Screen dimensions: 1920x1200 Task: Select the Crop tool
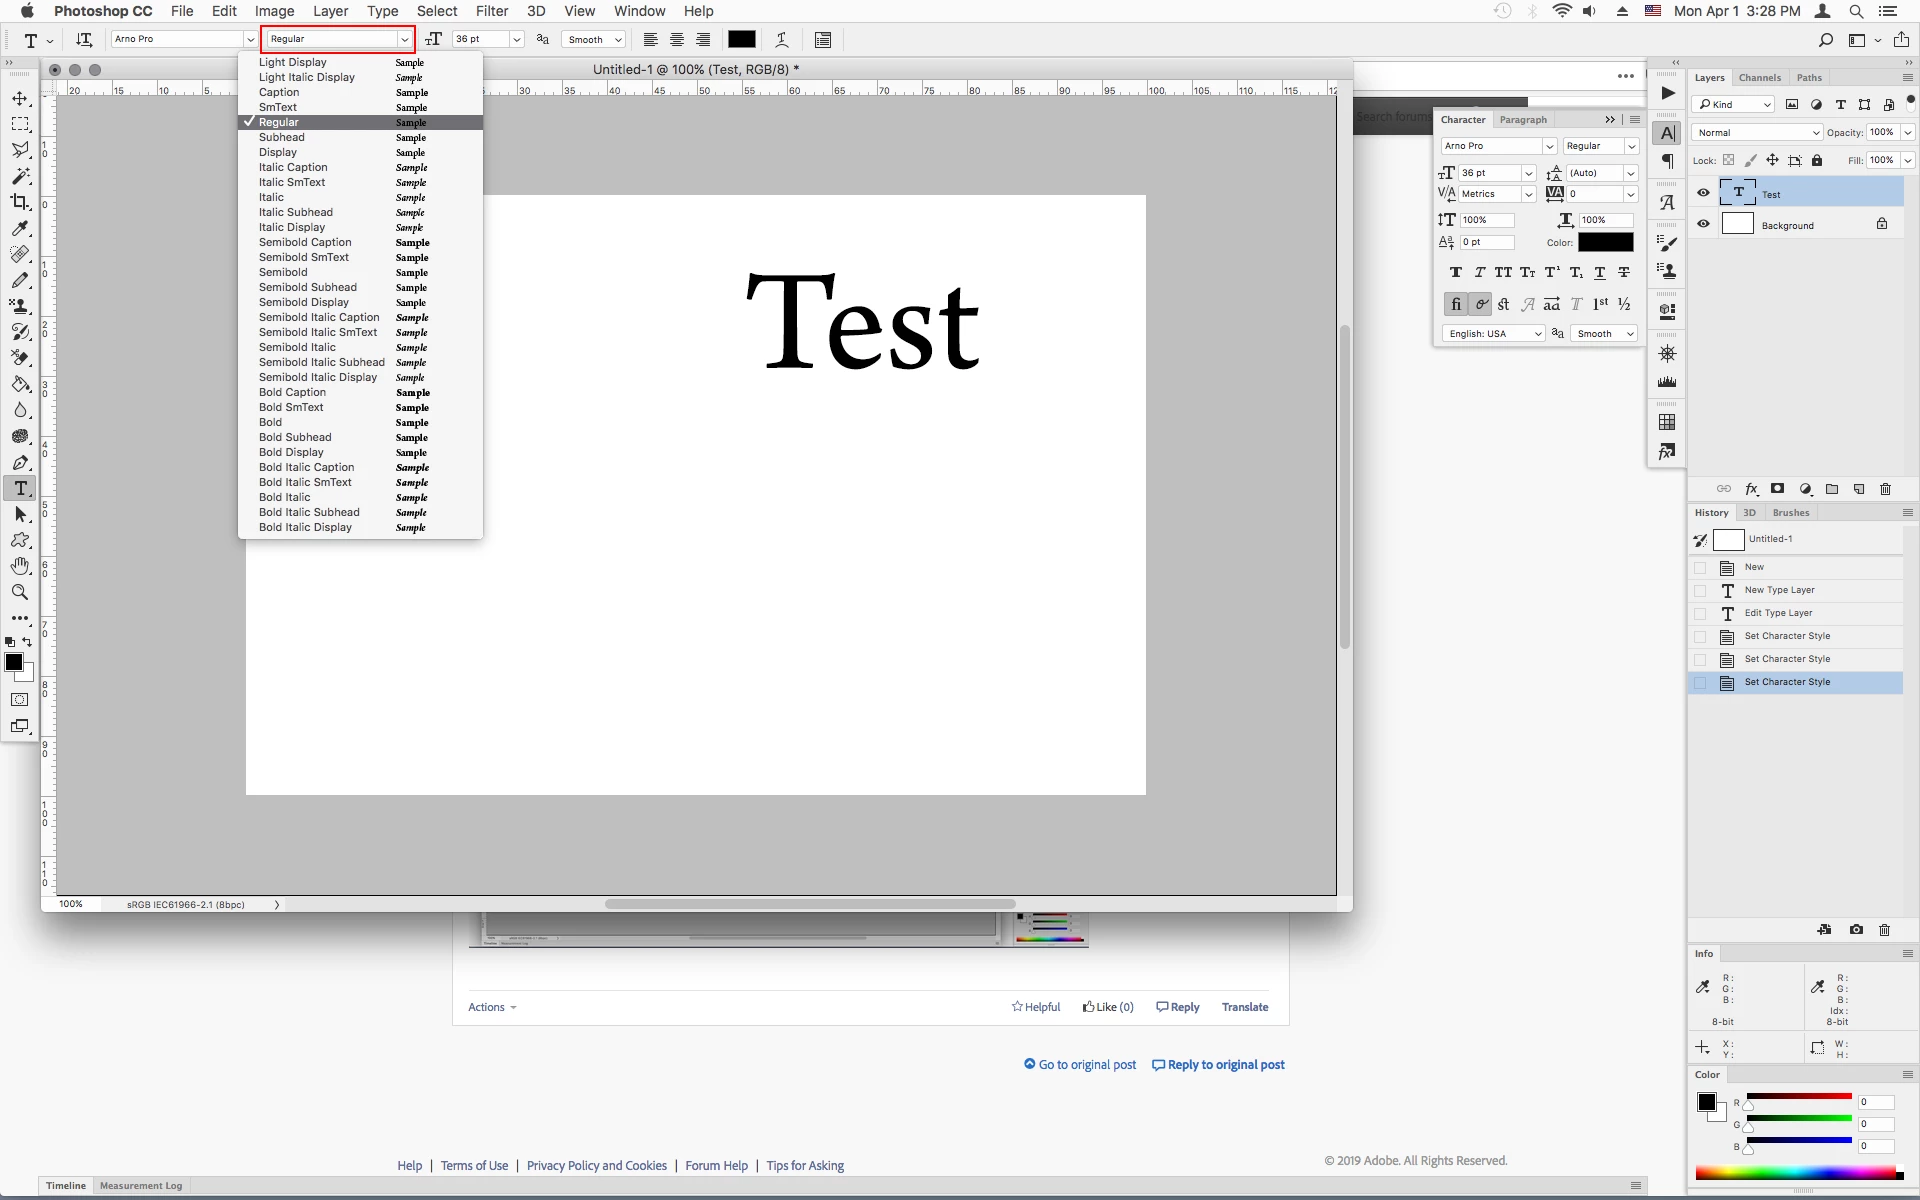[x=20, y=202]
